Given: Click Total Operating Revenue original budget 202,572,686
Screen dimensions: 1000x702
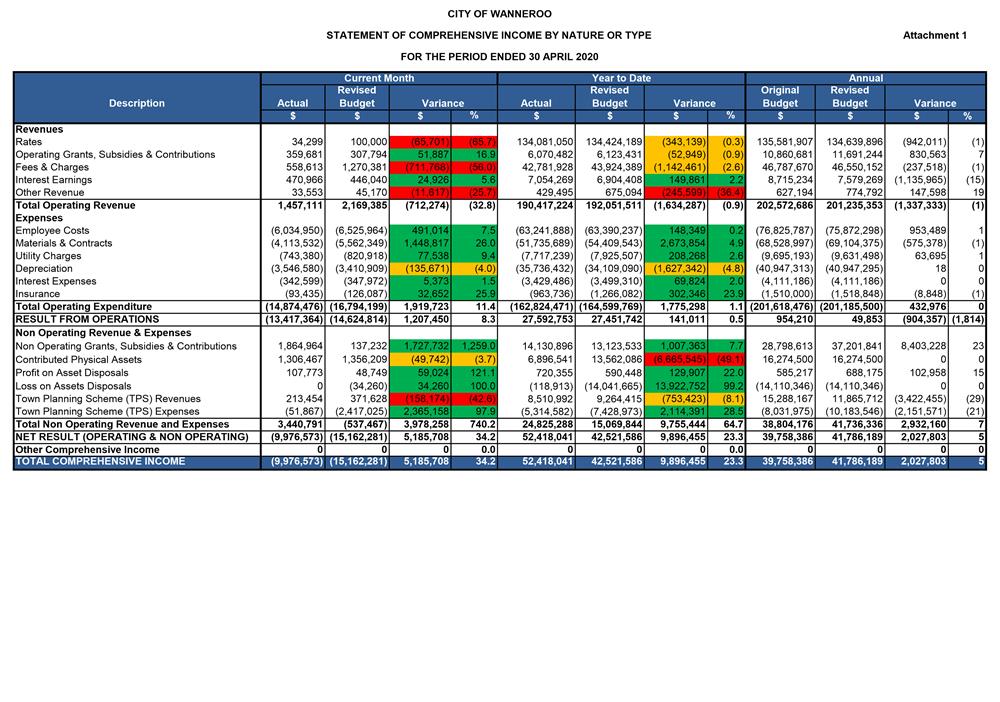Looking at the screenshot, I should pyautogui.click(x=784, y=205).
